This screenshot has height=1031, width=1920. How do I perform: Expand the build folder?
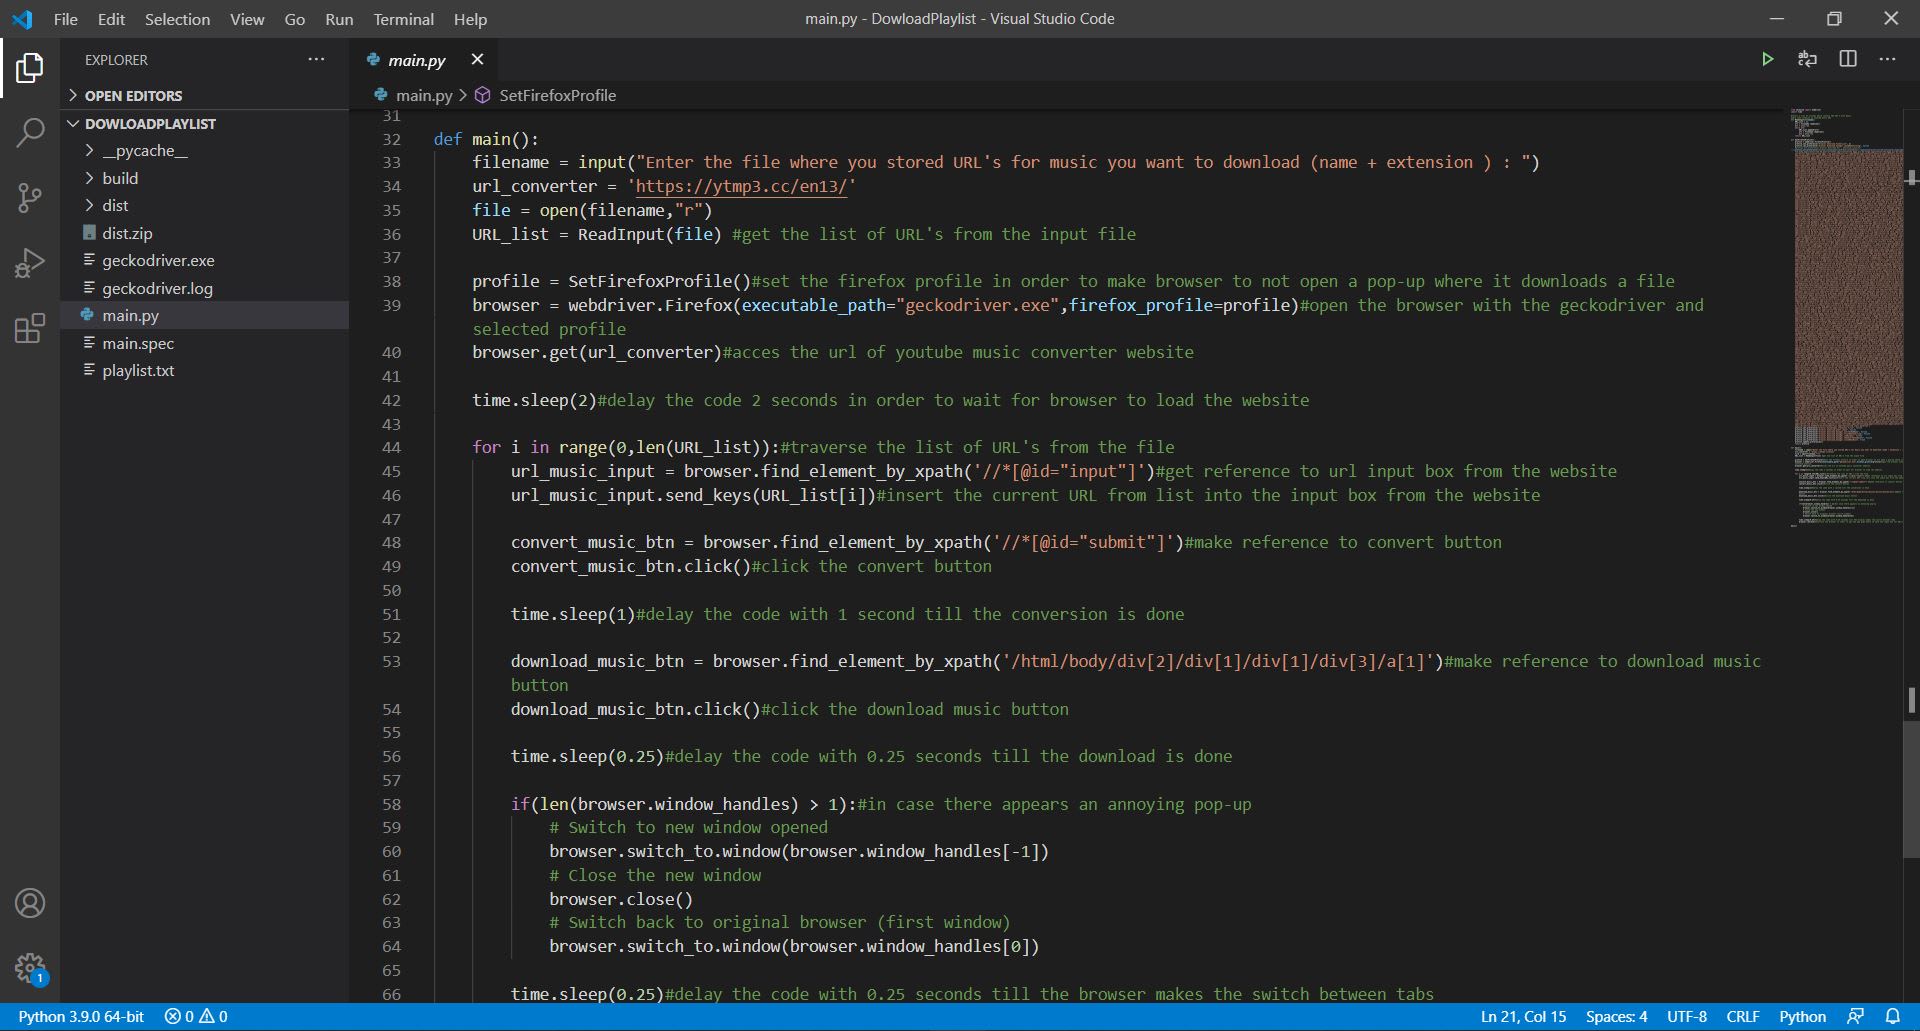(120, 178)
